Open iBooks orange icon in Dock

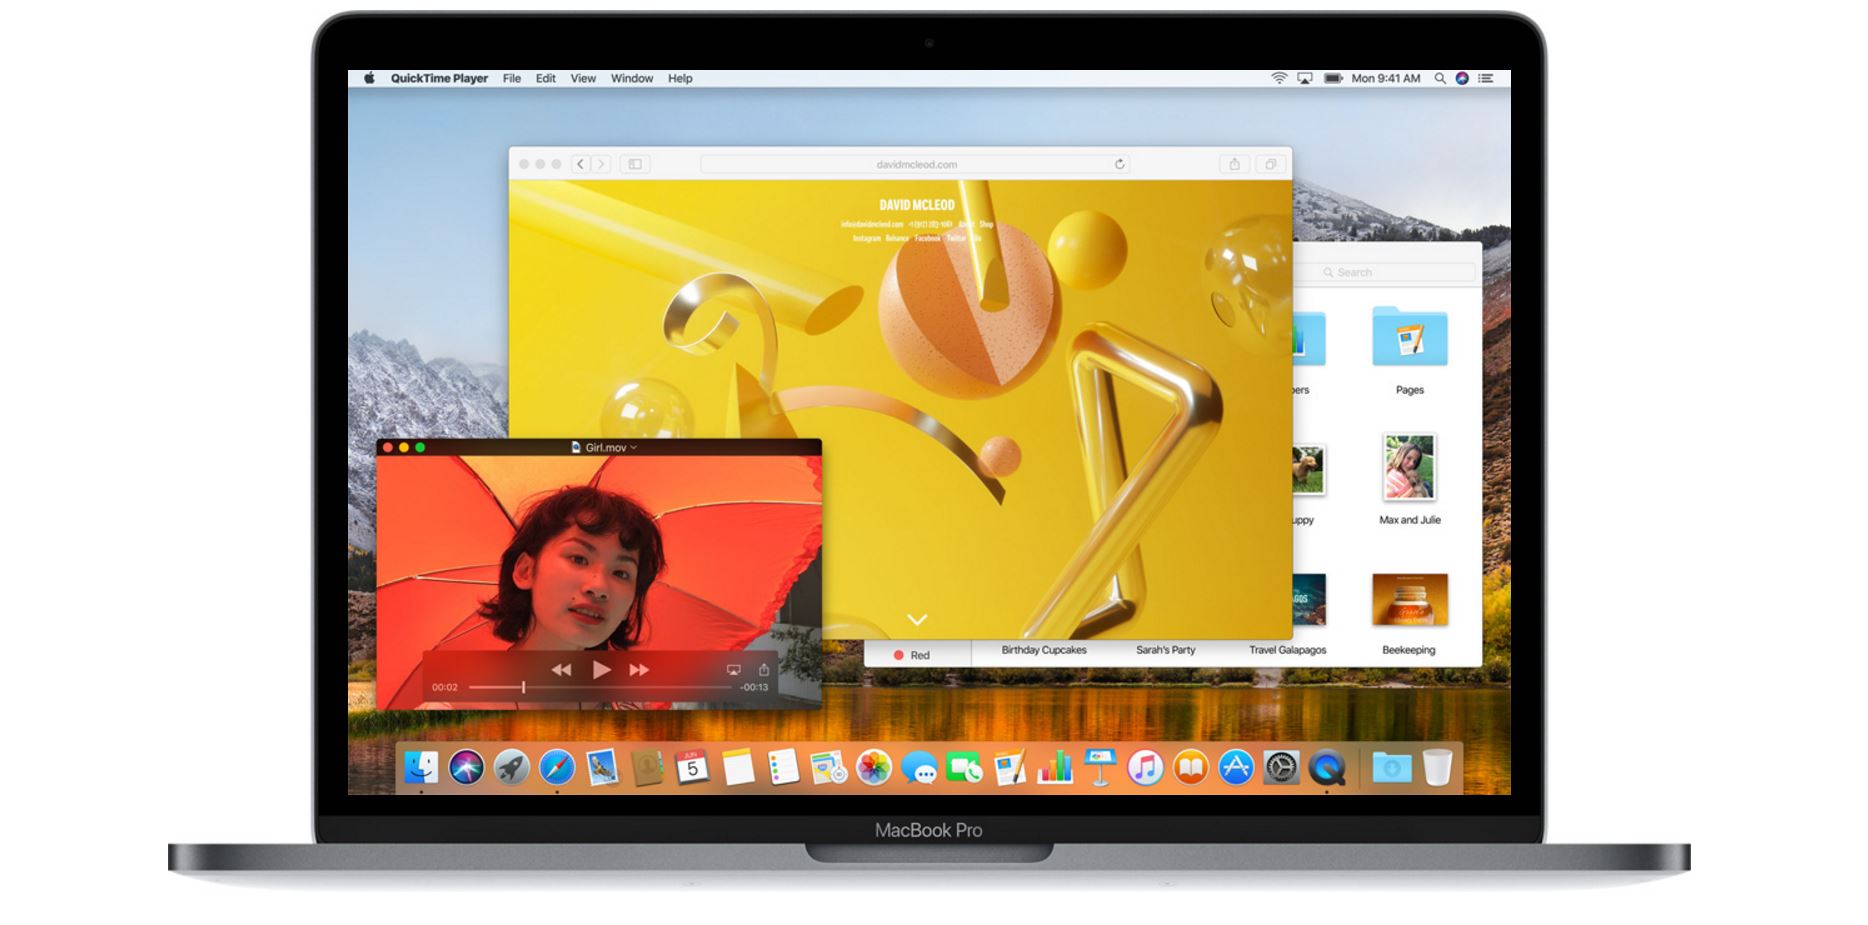pyautogui.click(x=1190, y=768)
